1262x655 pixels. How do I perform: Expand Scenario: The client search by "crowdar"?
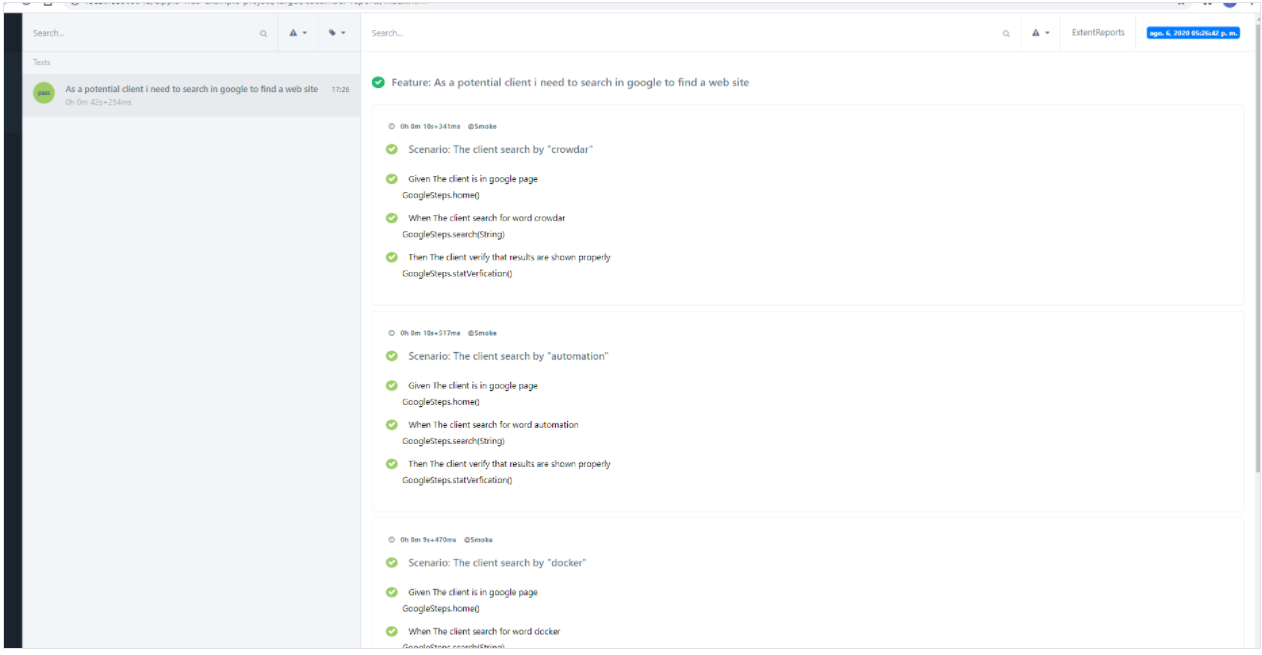pyautogui.click(x=501, y=149)
